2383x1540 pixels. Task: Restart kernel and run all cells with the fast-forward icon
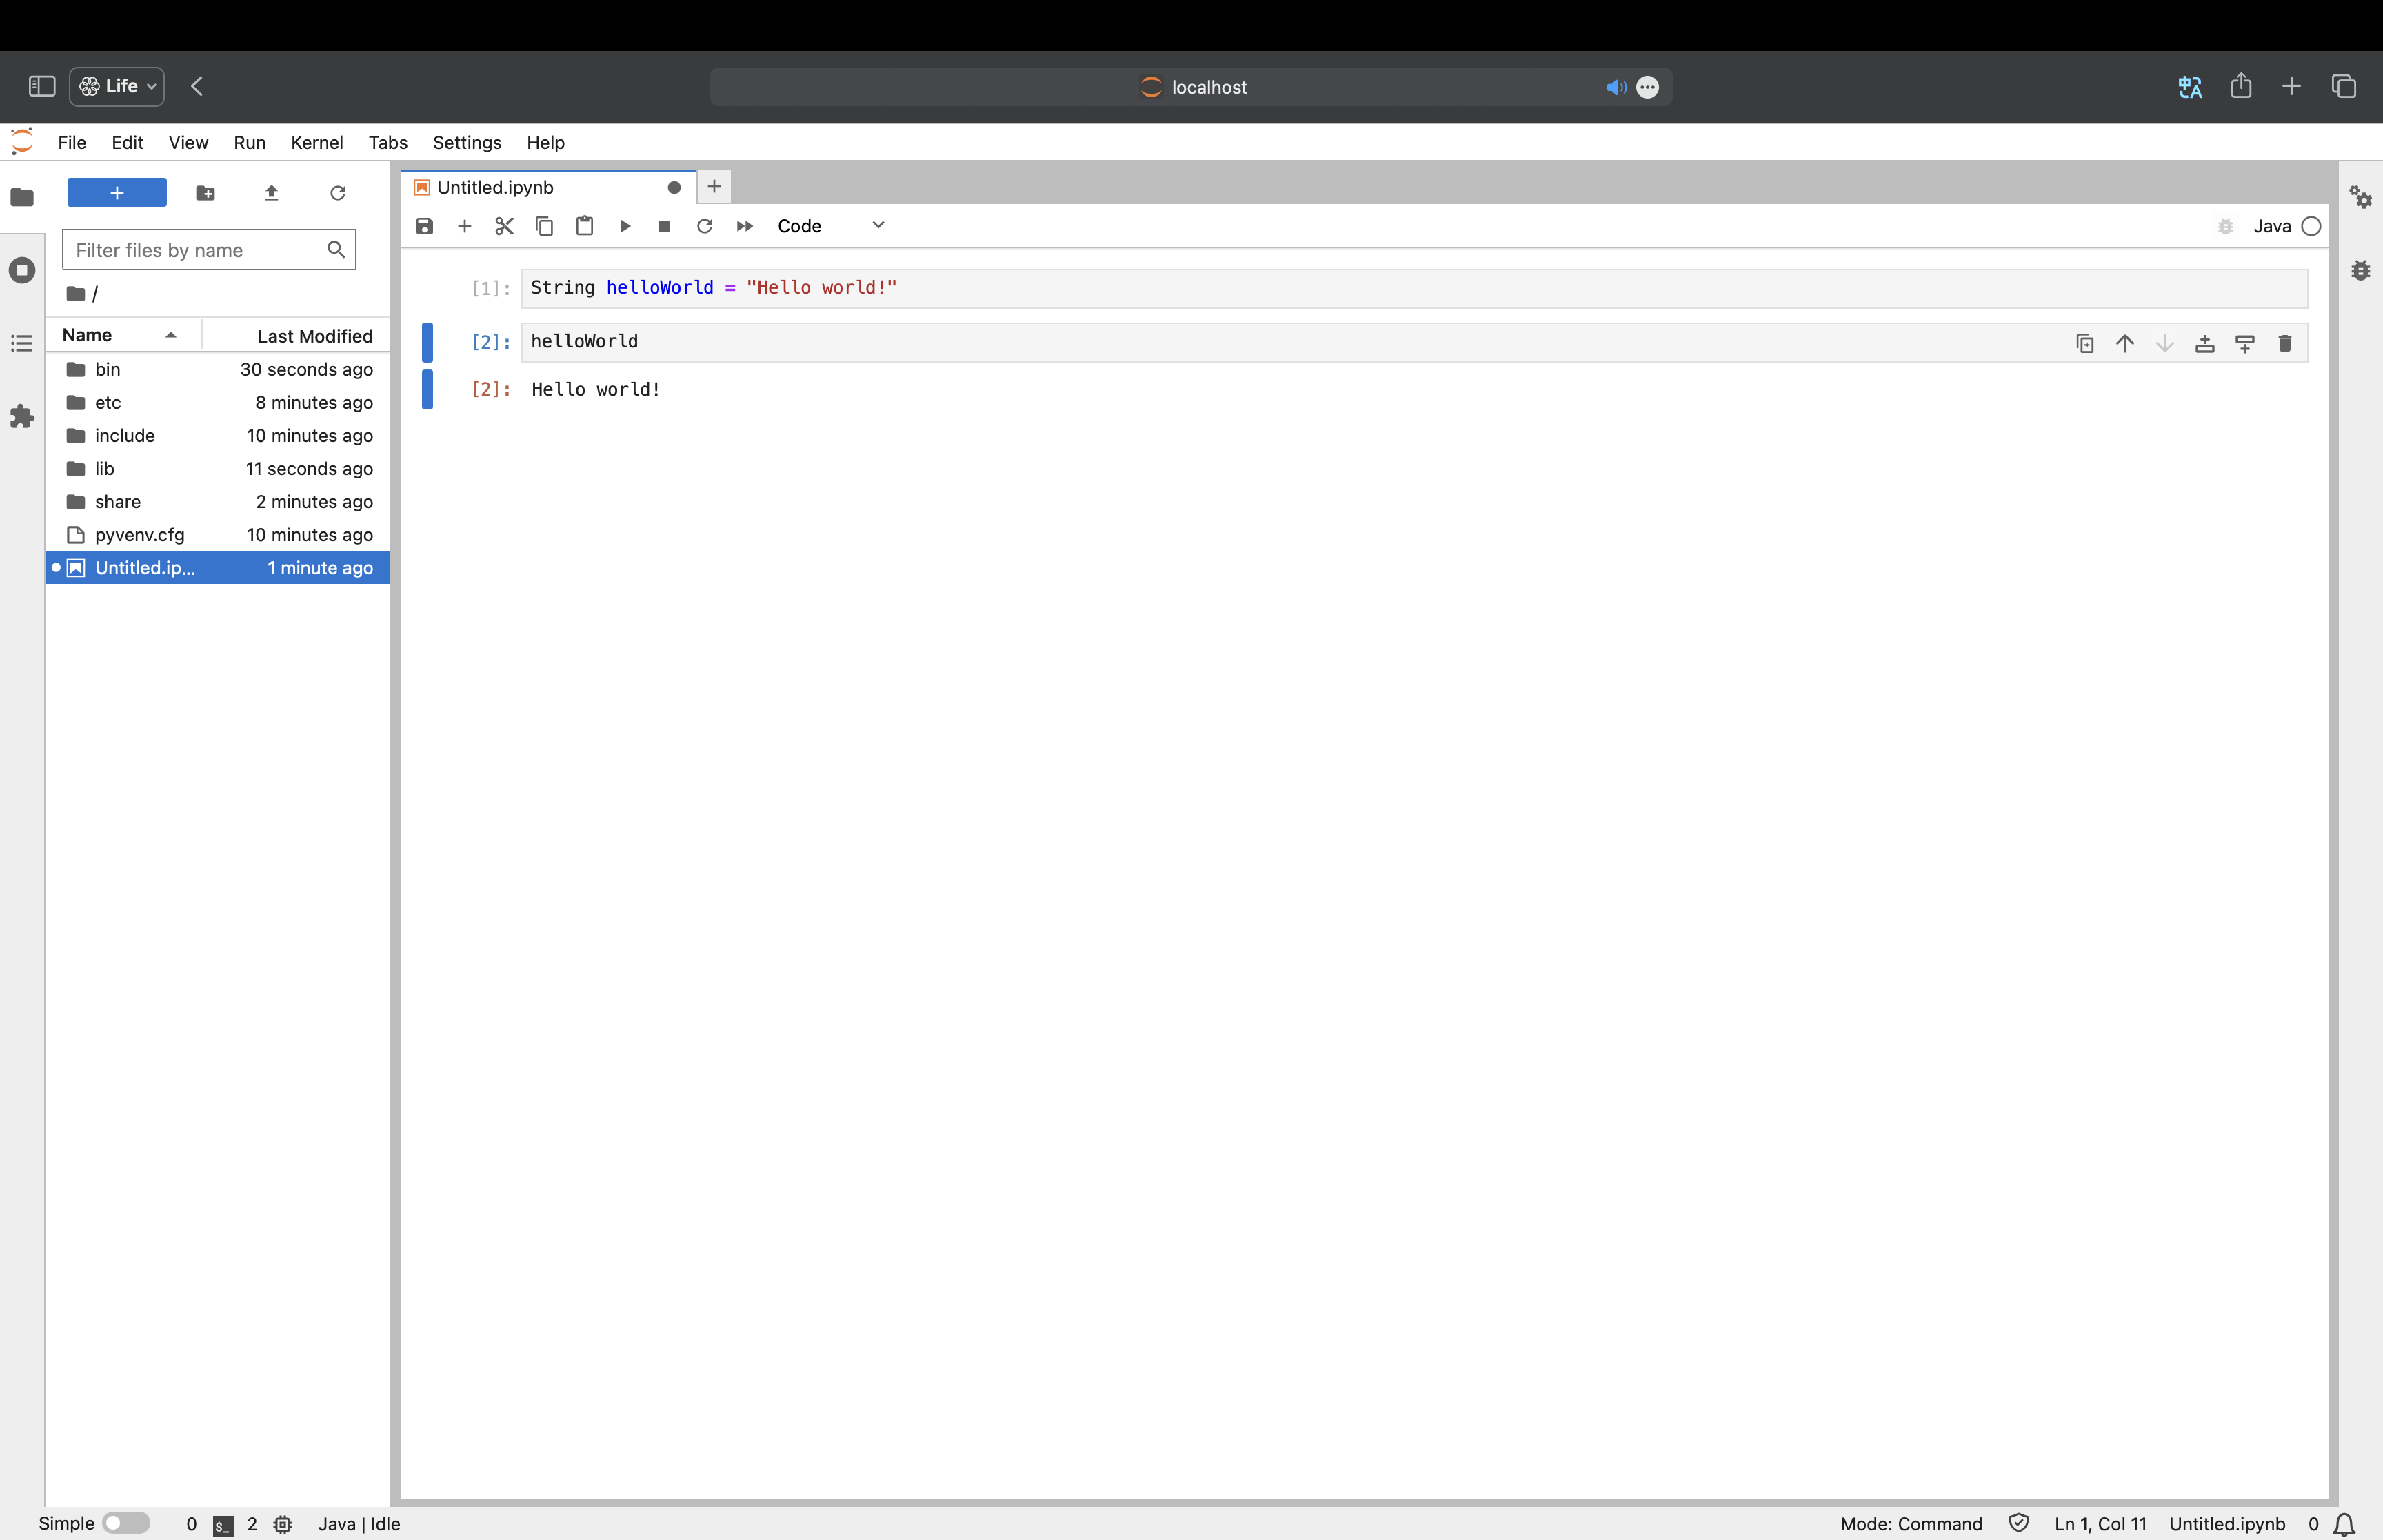tap(744, 226)
